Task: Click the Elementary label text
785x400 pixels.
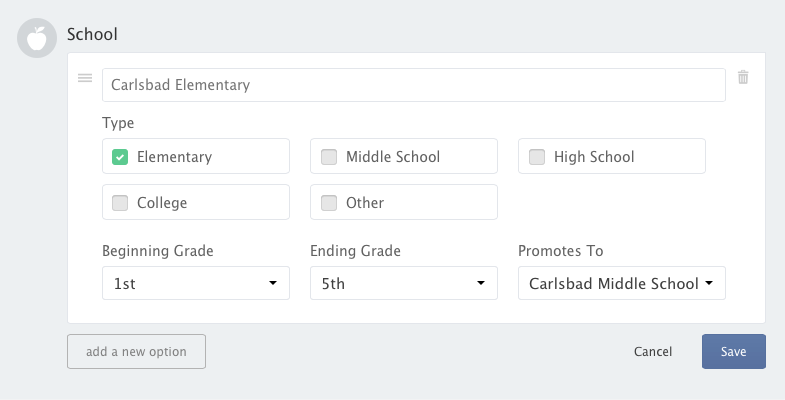Action: pyautogui.click(x=174, y=157)
